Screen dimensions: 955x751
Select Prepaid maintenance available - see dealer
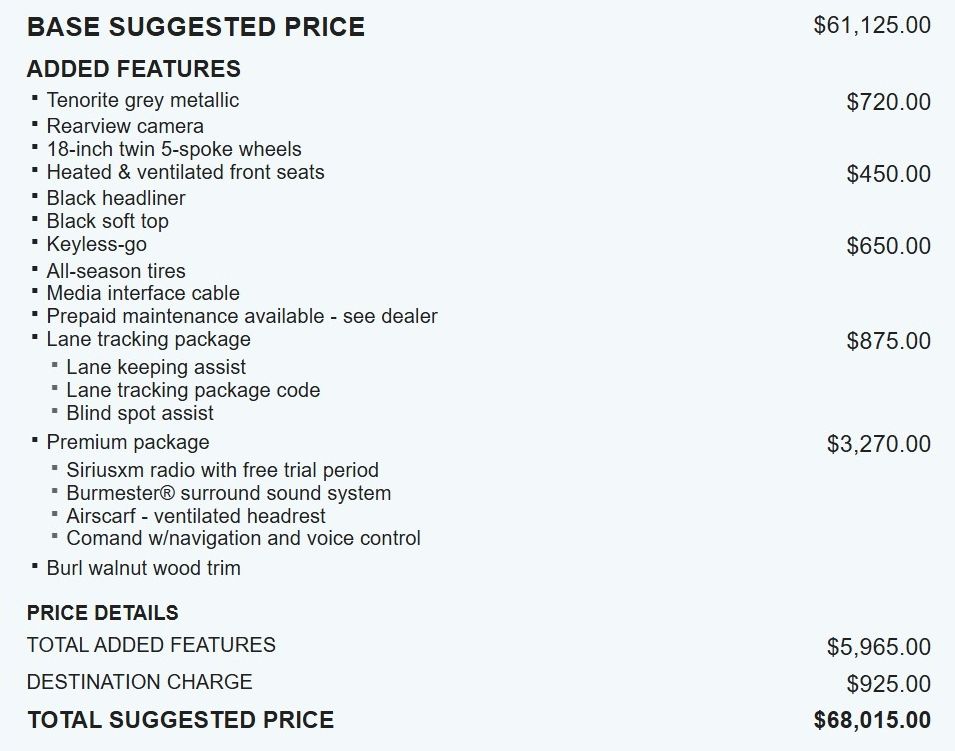point(242,316)
